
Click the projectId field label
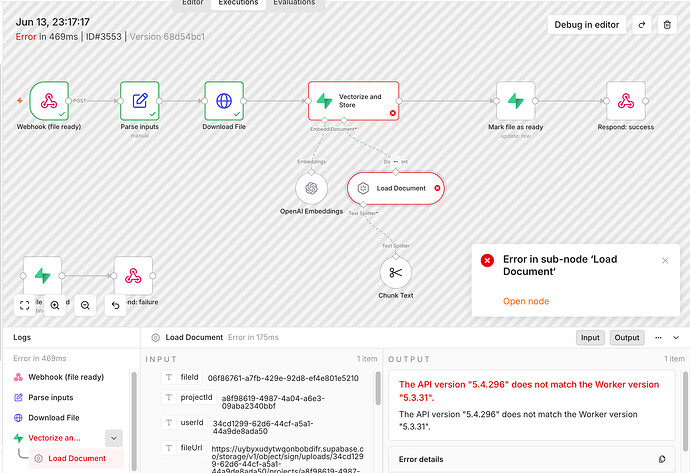196,397
